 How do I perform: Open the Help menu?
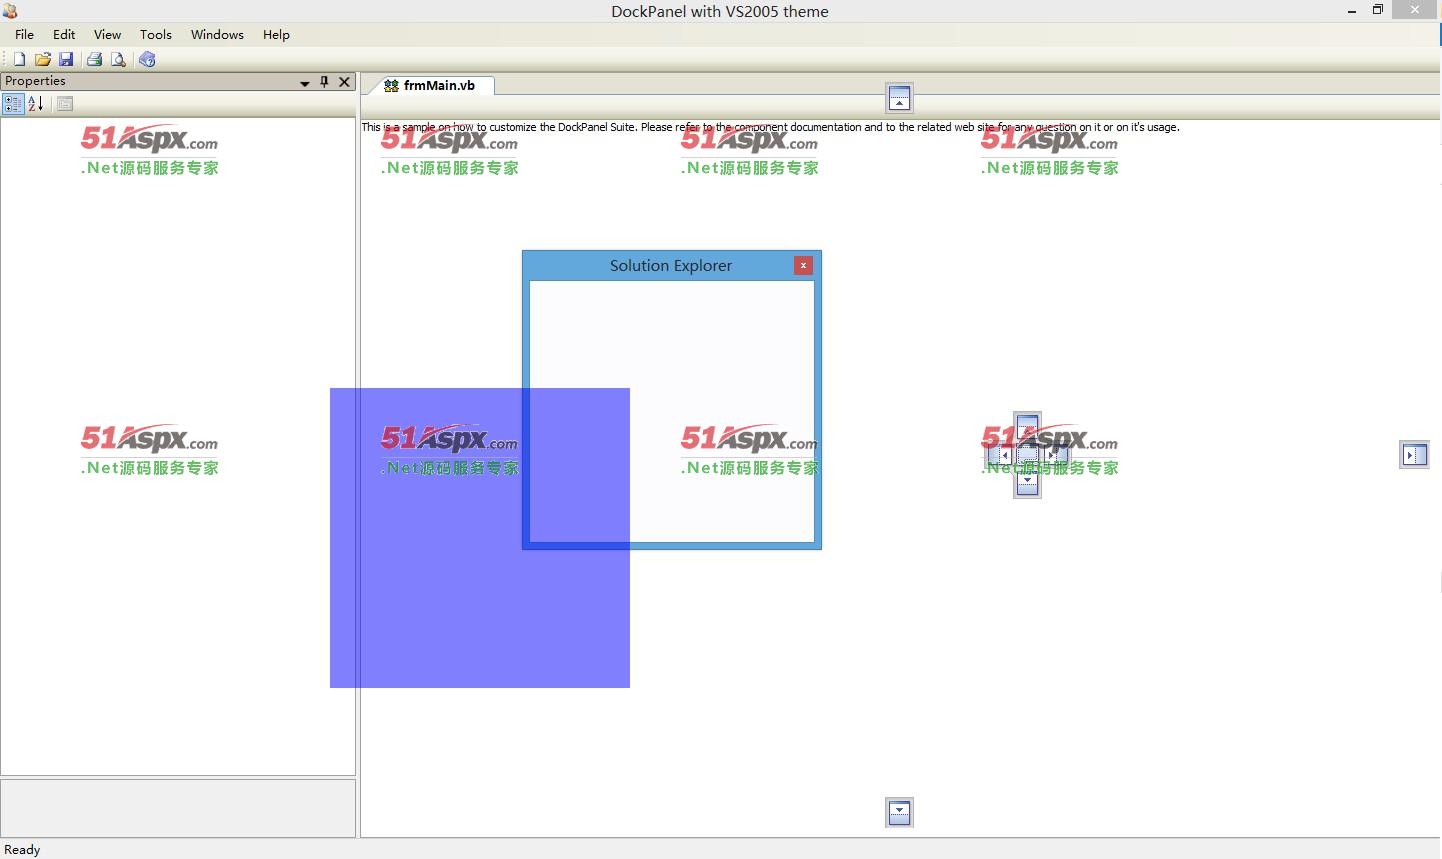[x=276, y=34]
